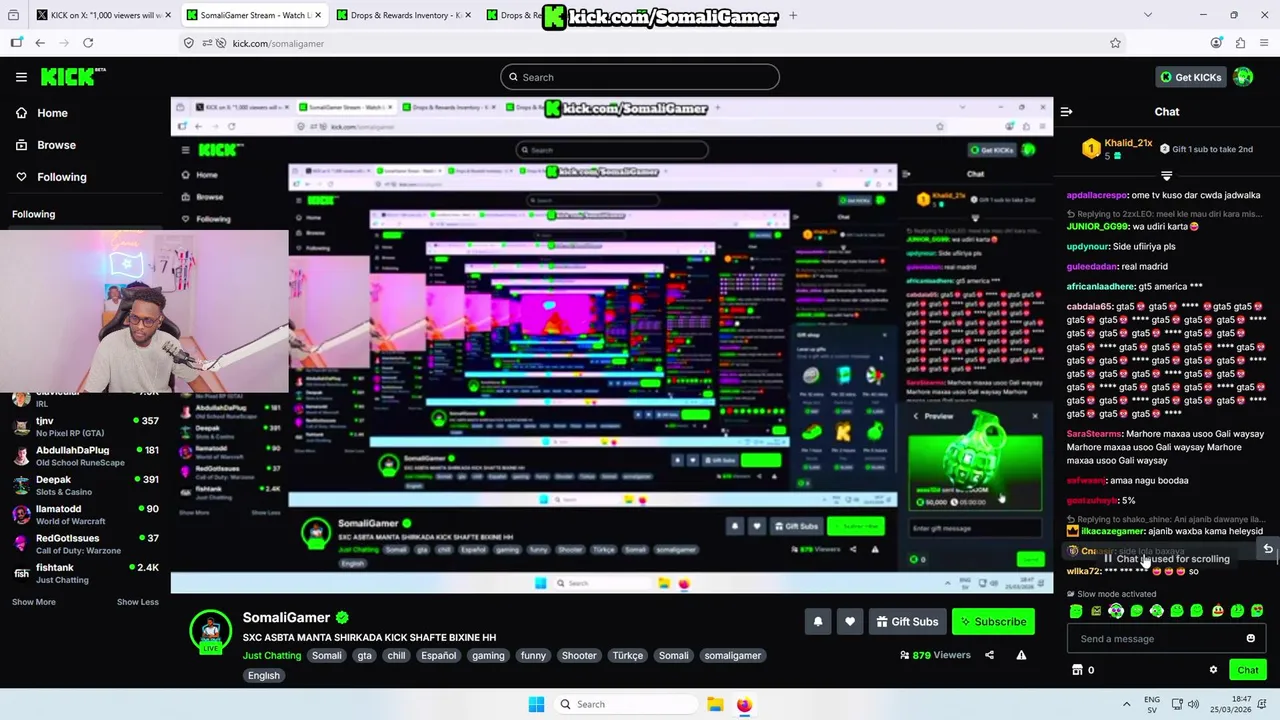The width and height of the screenshot is (1280, 720).
Task: Click the share stream icon
Action: pos(989,655)
